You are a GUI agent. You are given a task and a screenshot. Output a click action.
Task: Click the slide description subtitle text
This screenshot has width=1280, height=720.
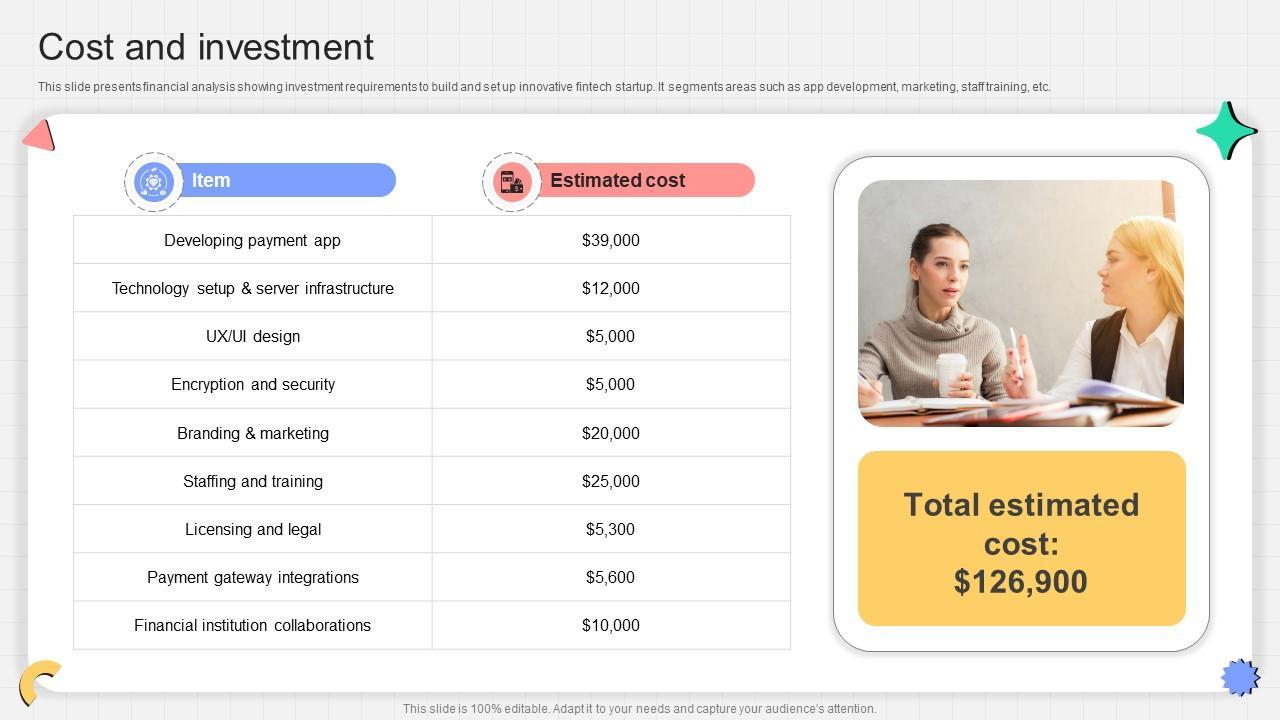pos(544,87)
